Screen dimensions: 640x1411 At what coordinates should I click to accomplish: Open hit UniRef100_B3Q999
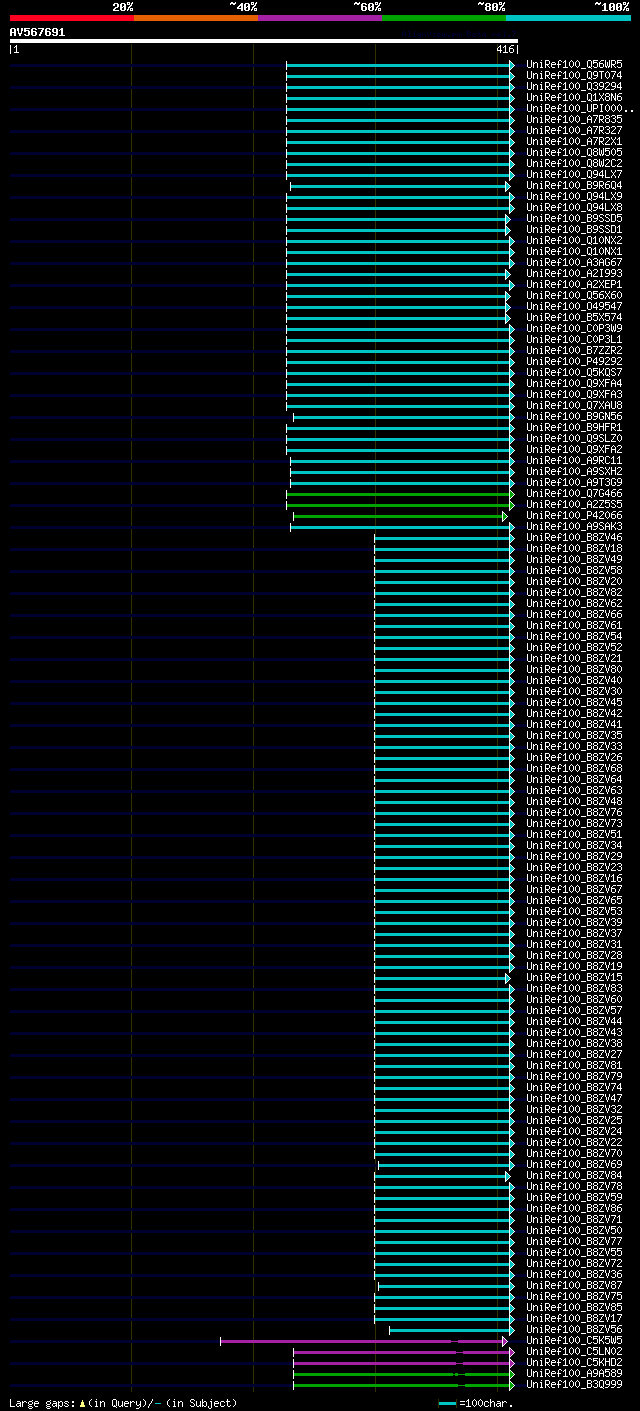tap(574, 1384)
